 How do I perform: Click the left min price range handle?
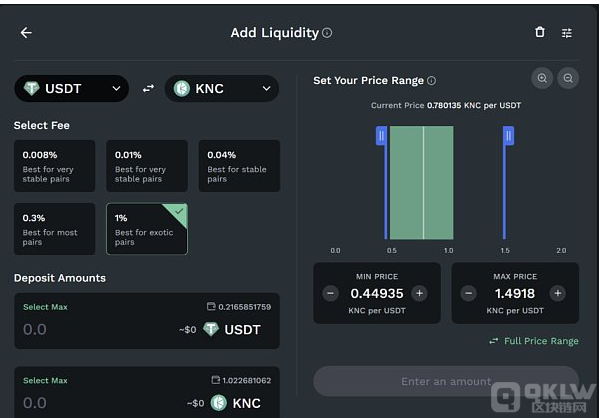382,136
